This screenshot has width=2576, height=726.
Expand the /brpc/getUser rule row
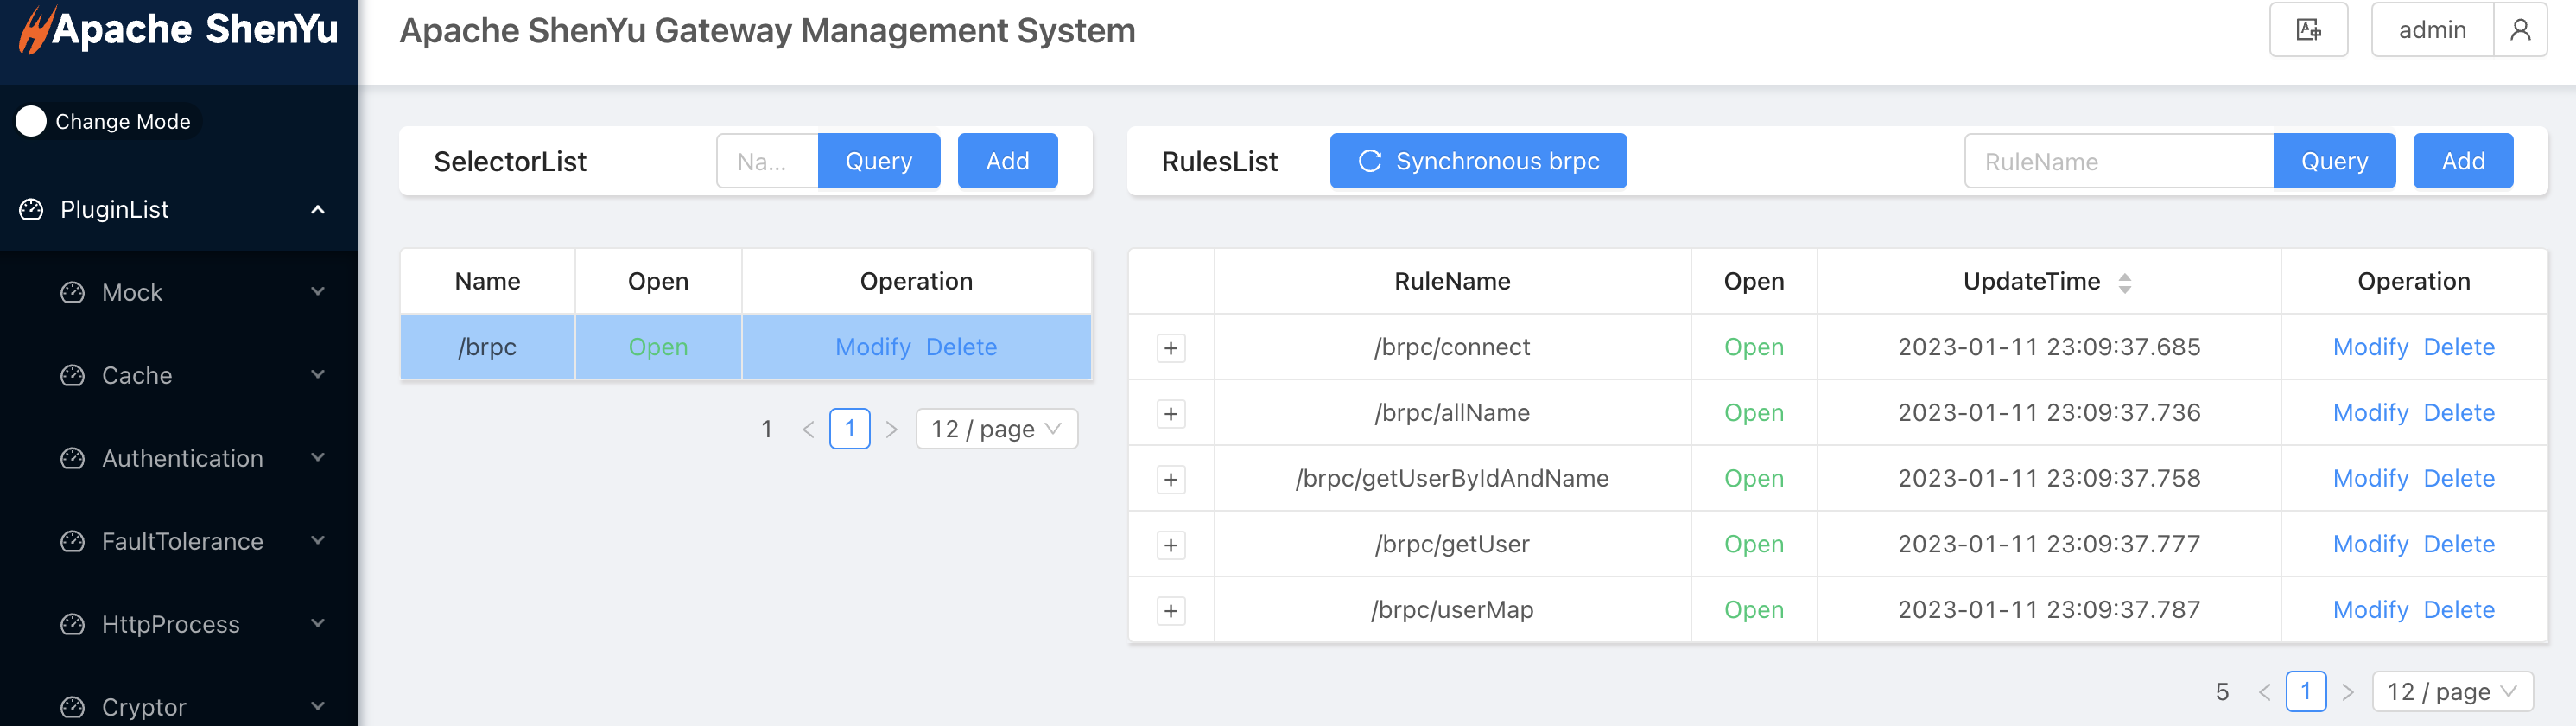(x=1170, y=545)
